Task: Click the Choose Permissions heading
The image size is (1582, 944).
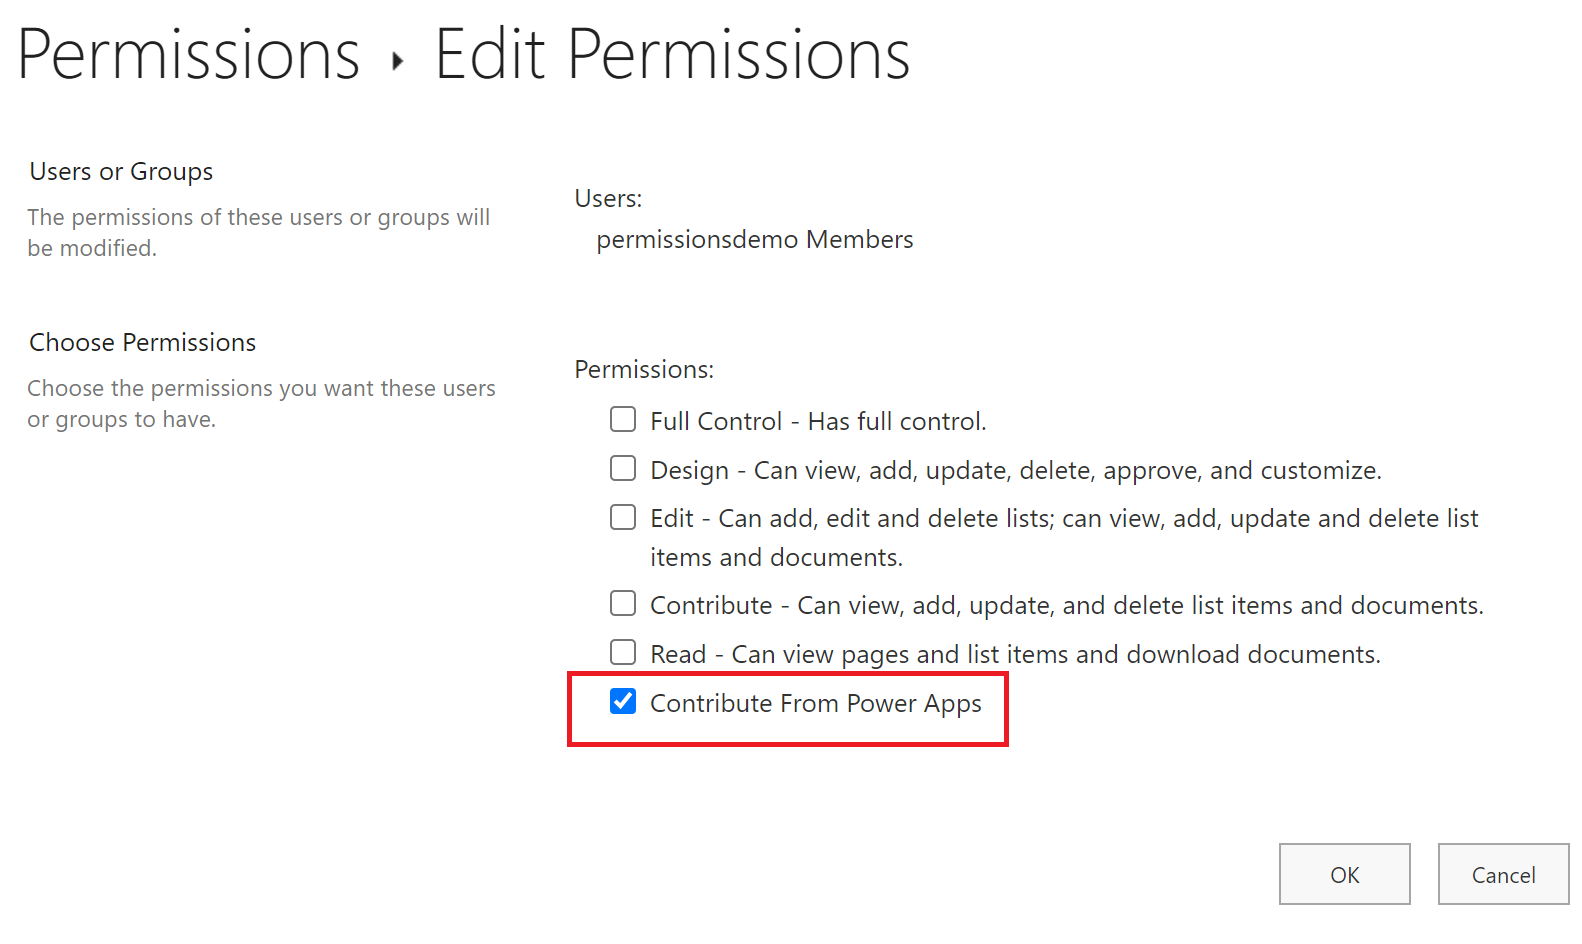Action: [143, 343]
